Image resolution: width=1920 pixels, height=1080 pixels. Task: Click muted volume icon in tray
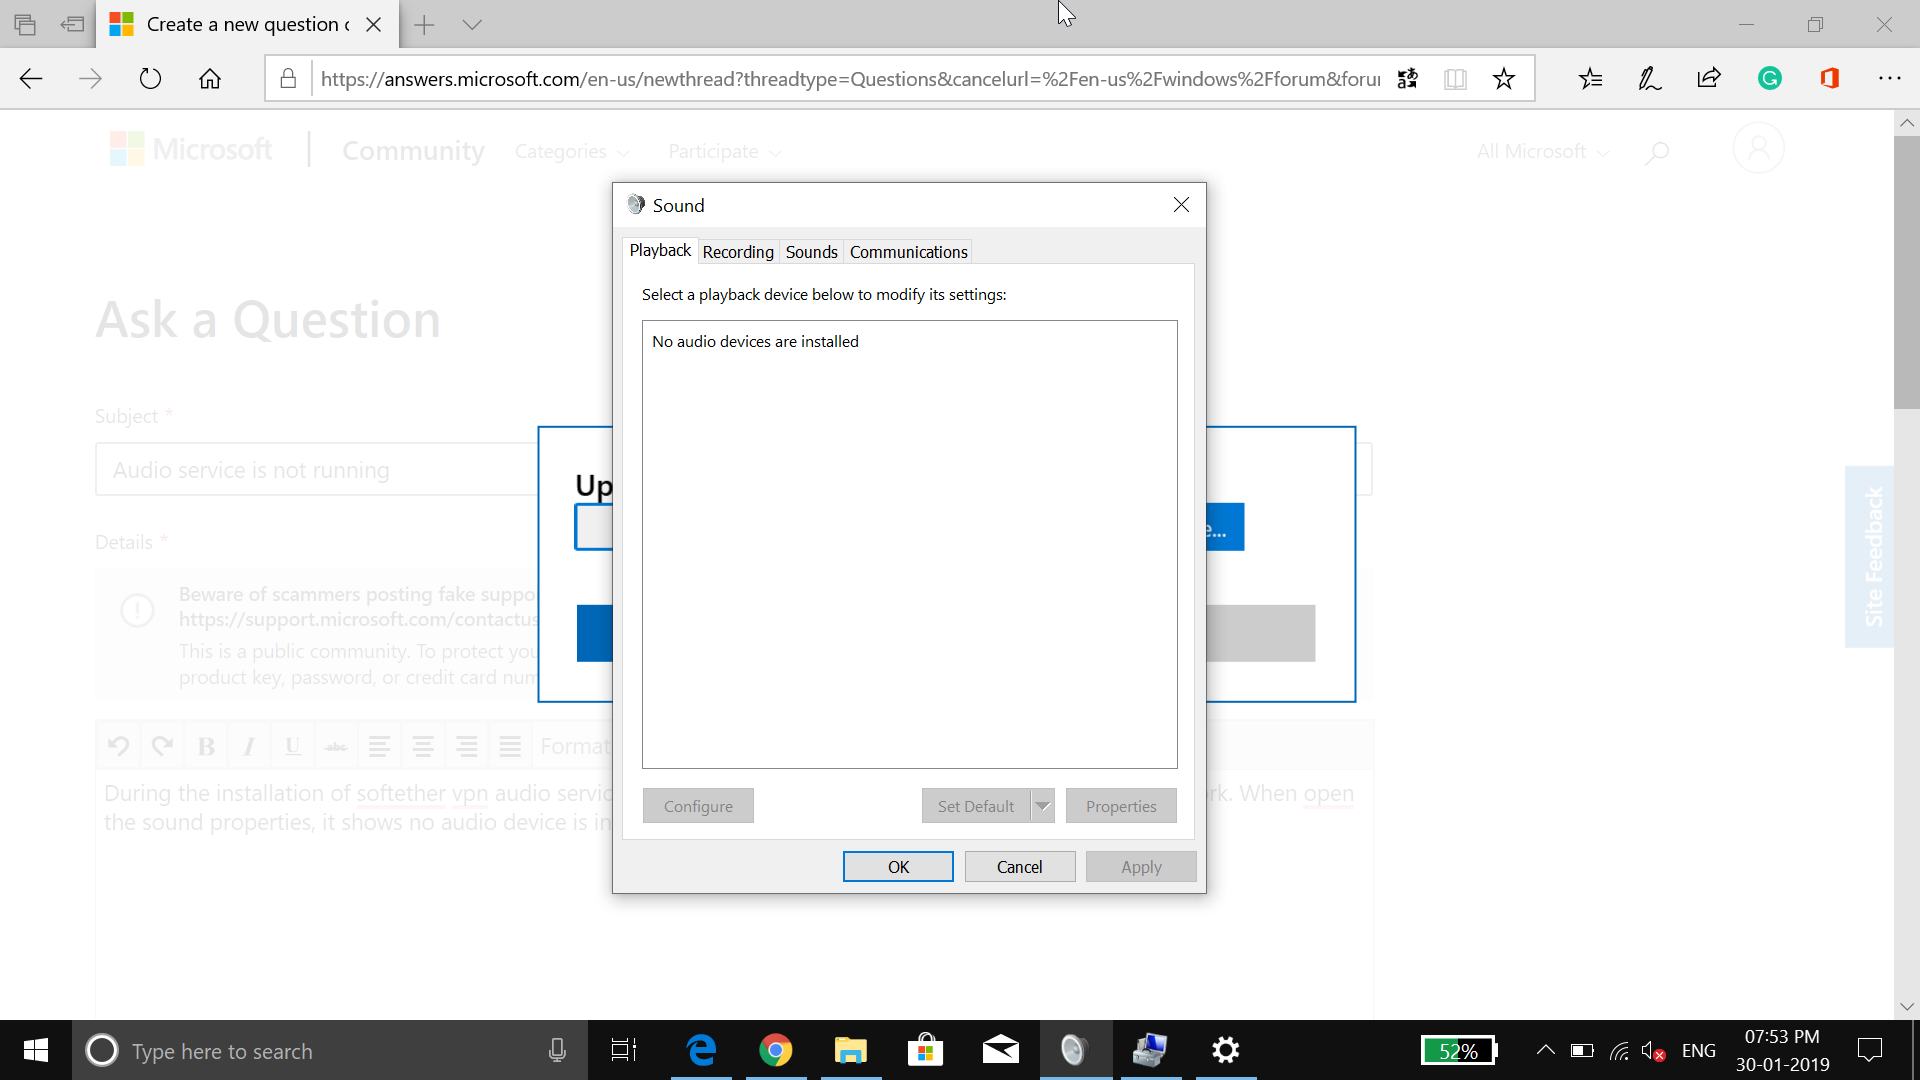click(1653, 1051)
